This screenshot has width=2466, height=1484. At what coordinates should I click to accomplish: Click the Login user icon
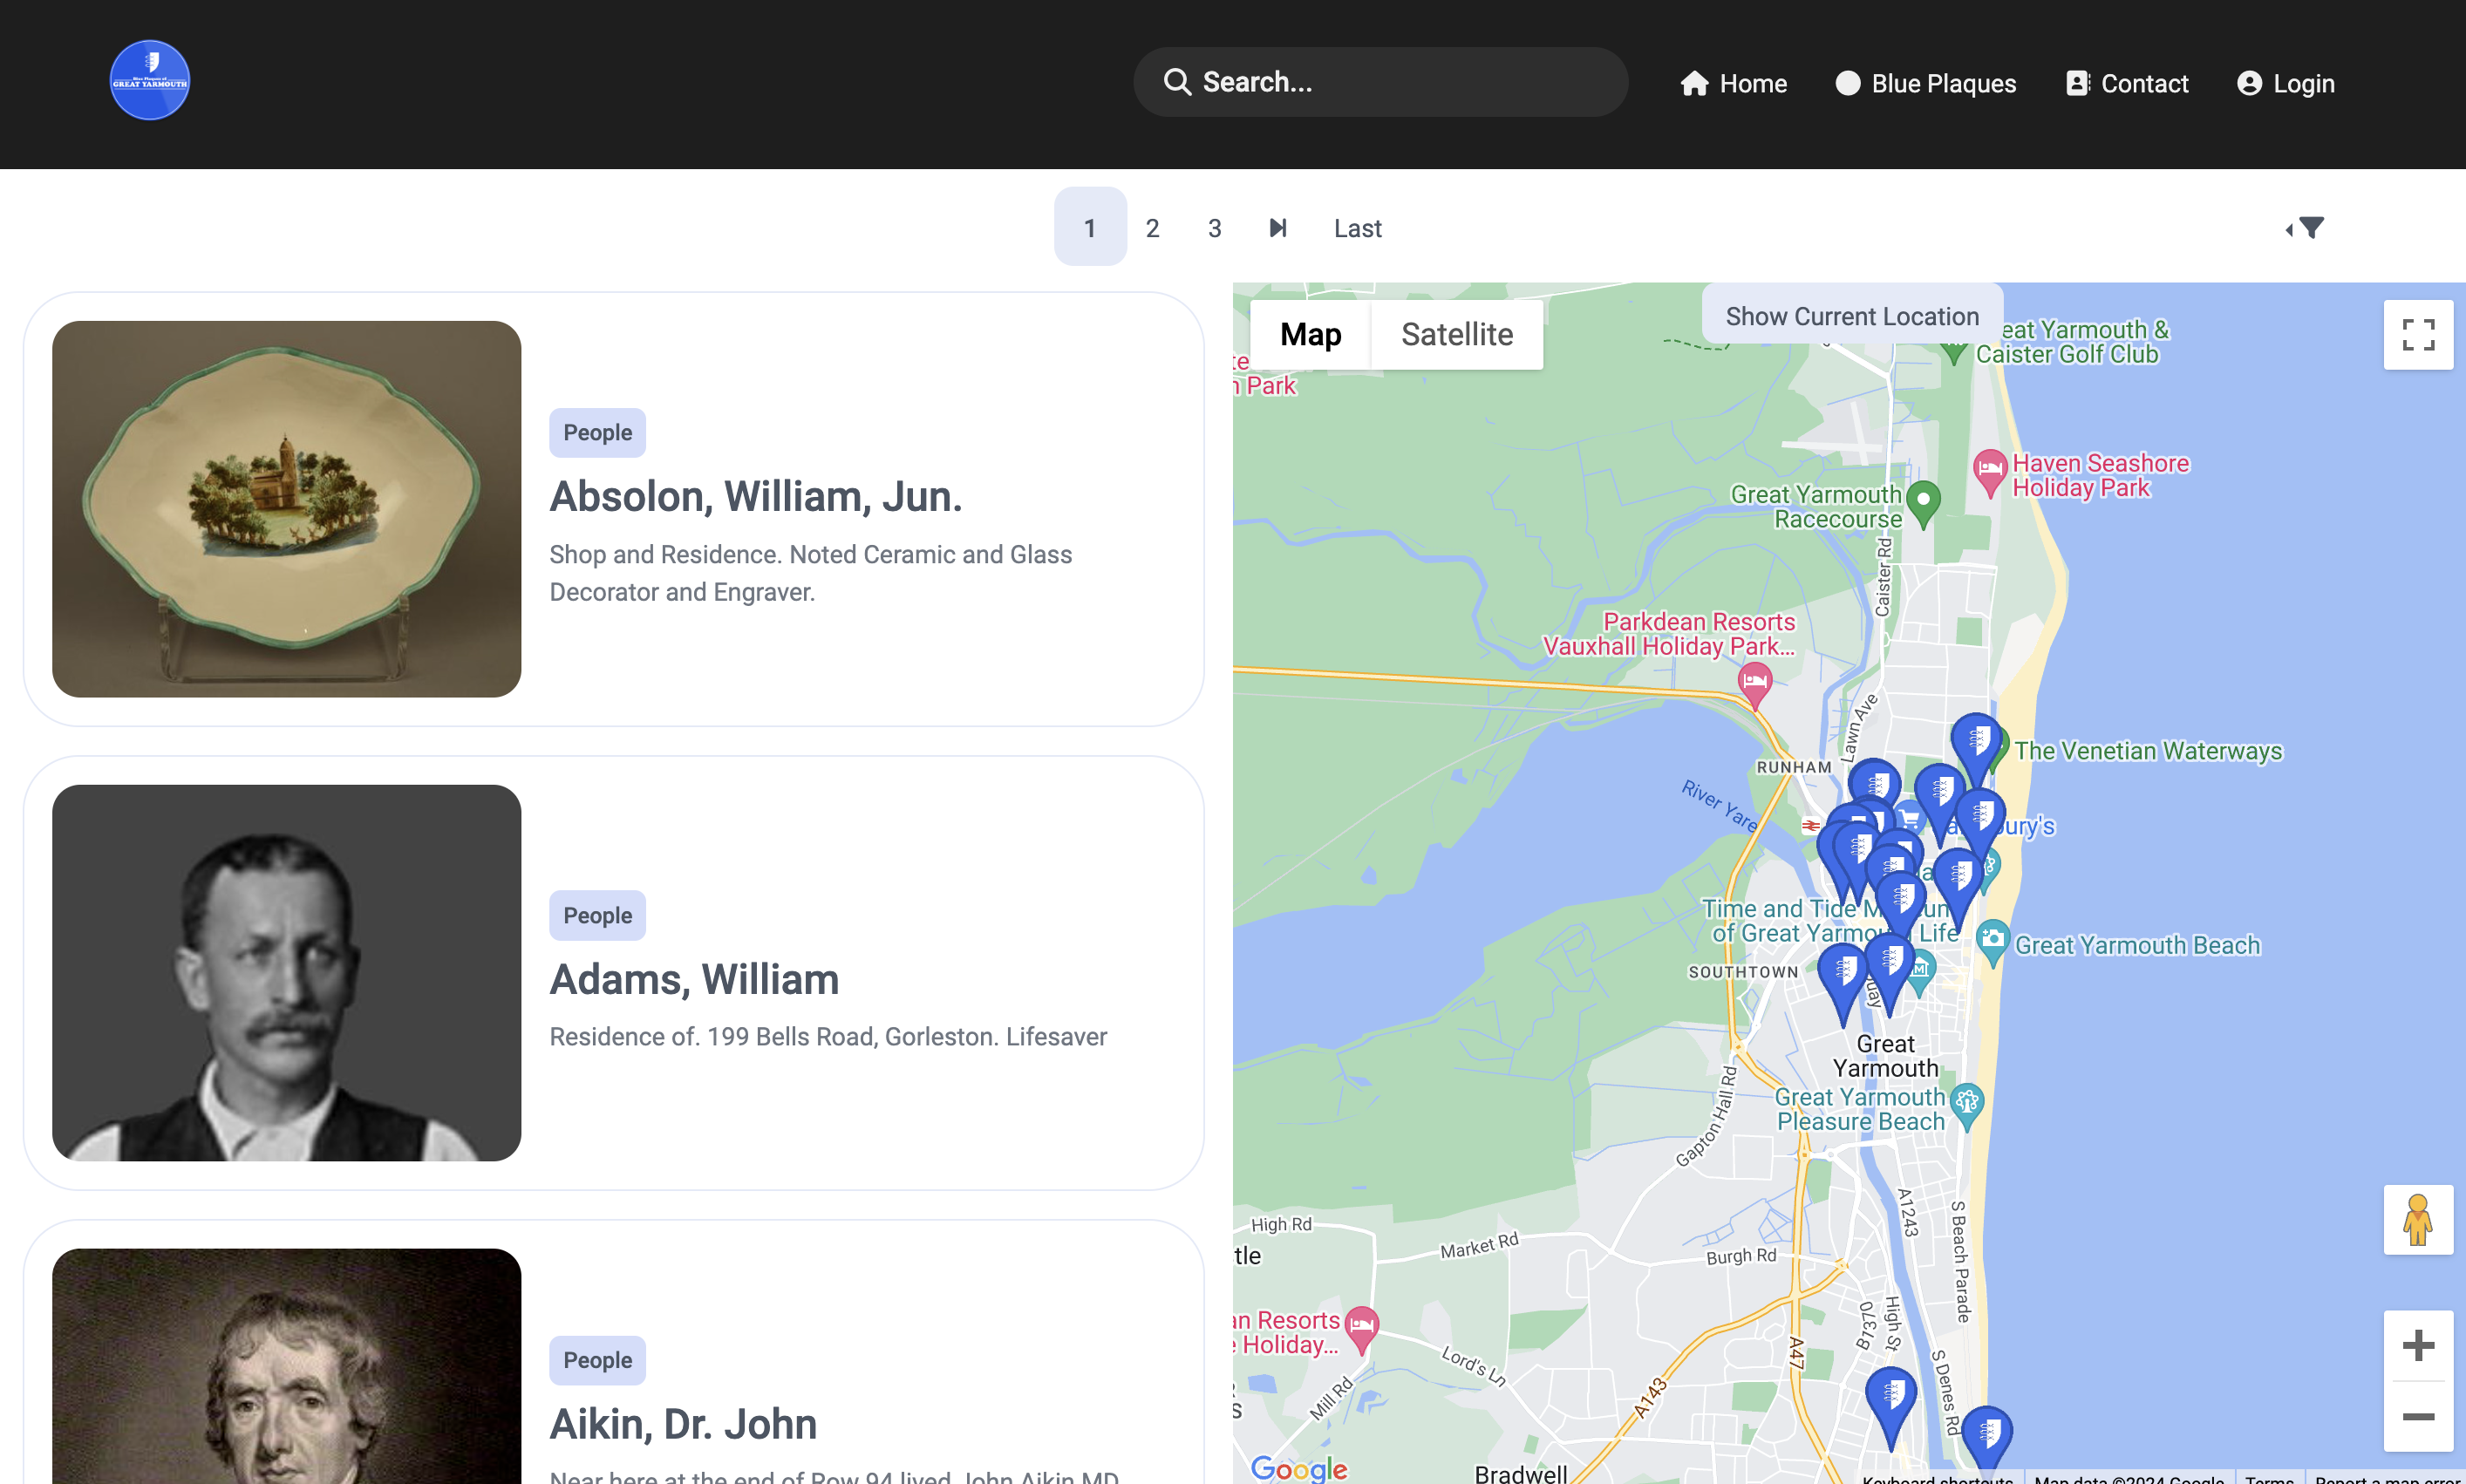[2249, 83]
